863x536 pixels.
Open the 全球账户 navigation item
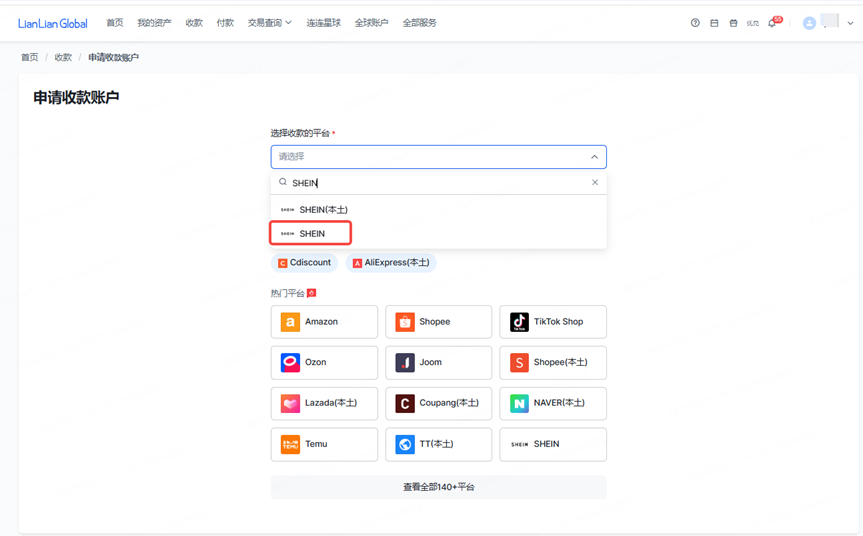click(372, 23)
